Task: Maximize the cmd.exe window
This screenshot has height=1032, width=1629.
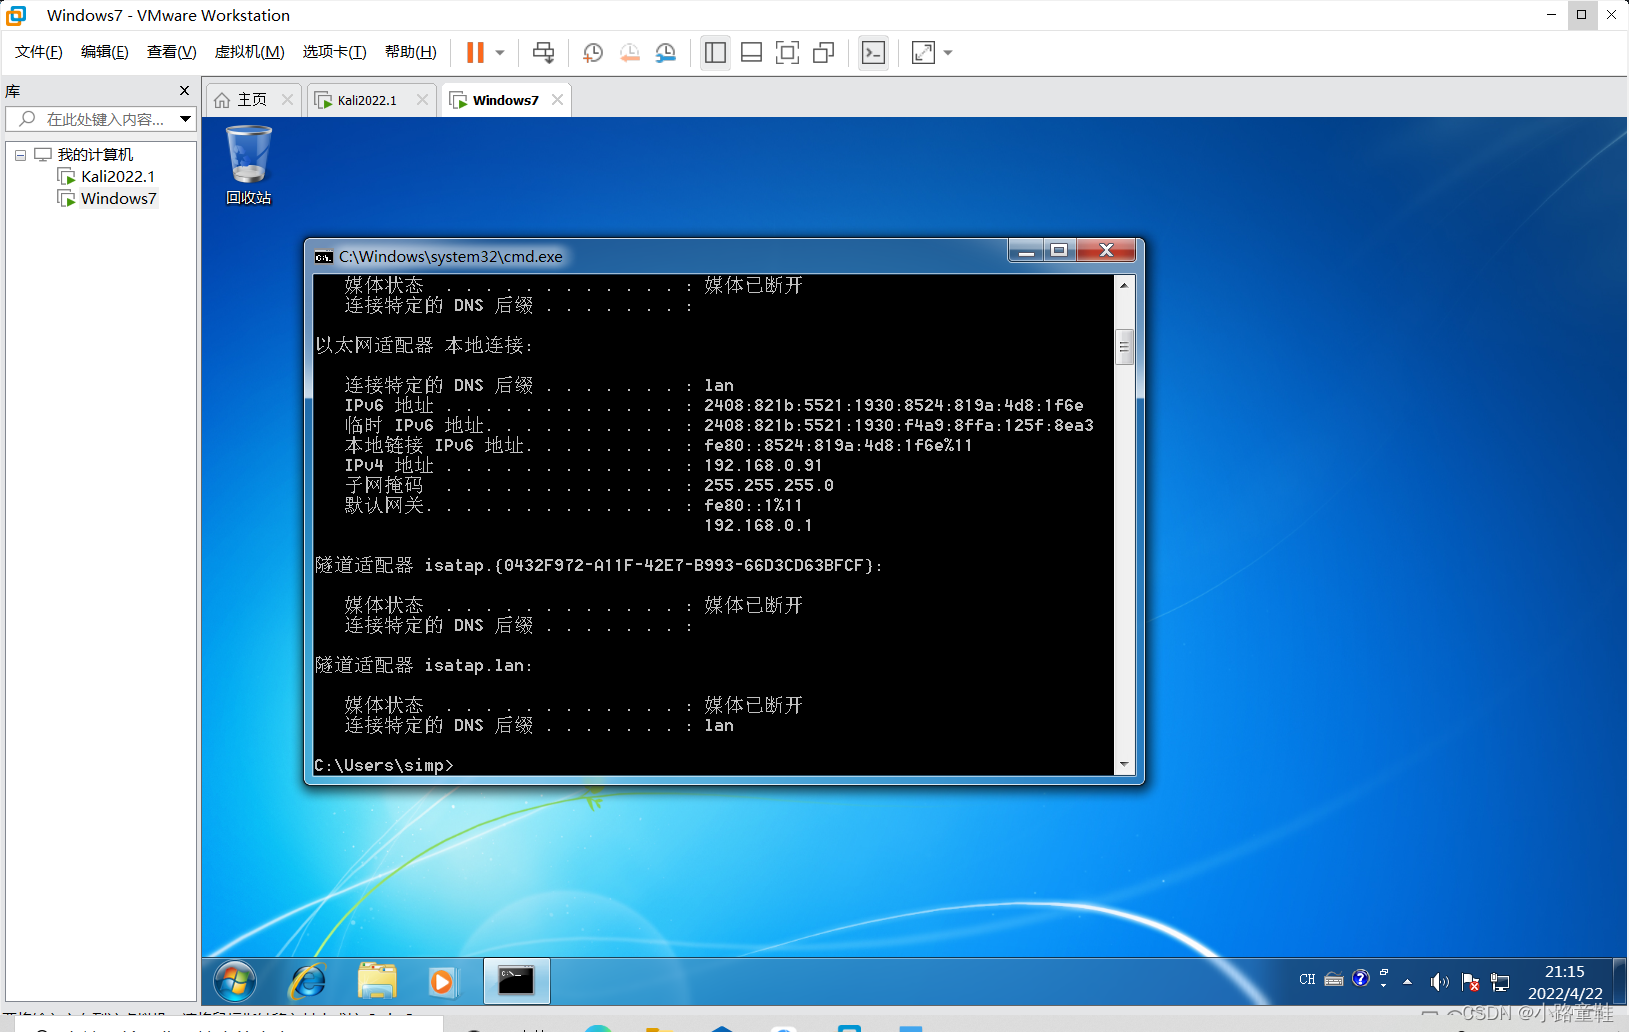Action: click(1059, 250)
